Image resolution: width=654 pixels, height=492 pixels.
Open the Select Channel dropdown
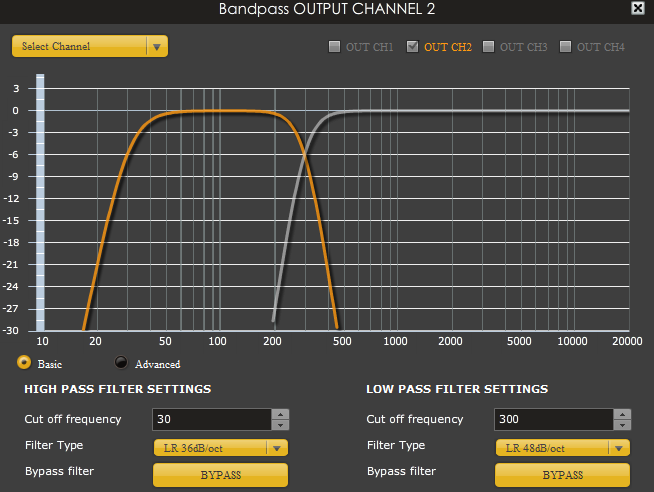(x=90, y=46)
